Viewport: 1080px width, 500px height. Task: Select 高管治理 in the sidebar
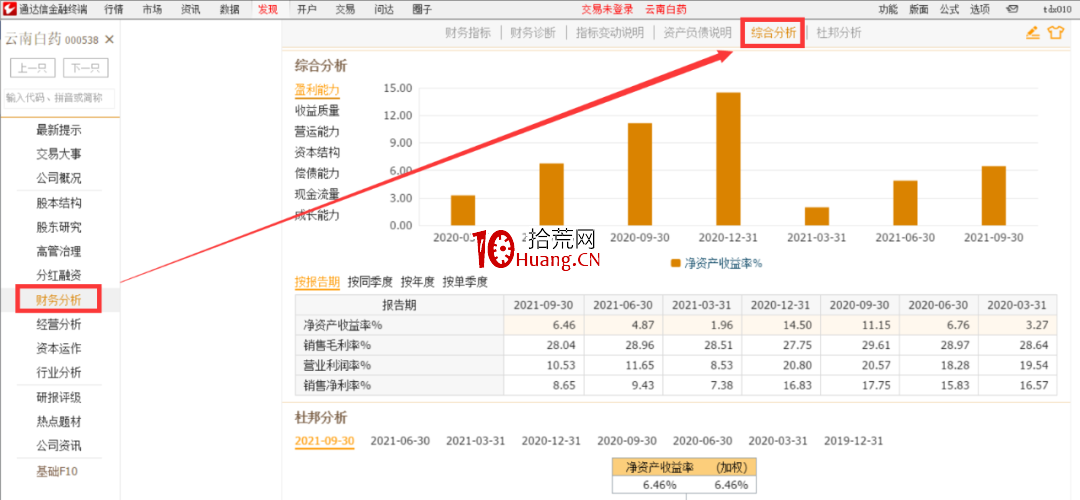click(59, 251)
